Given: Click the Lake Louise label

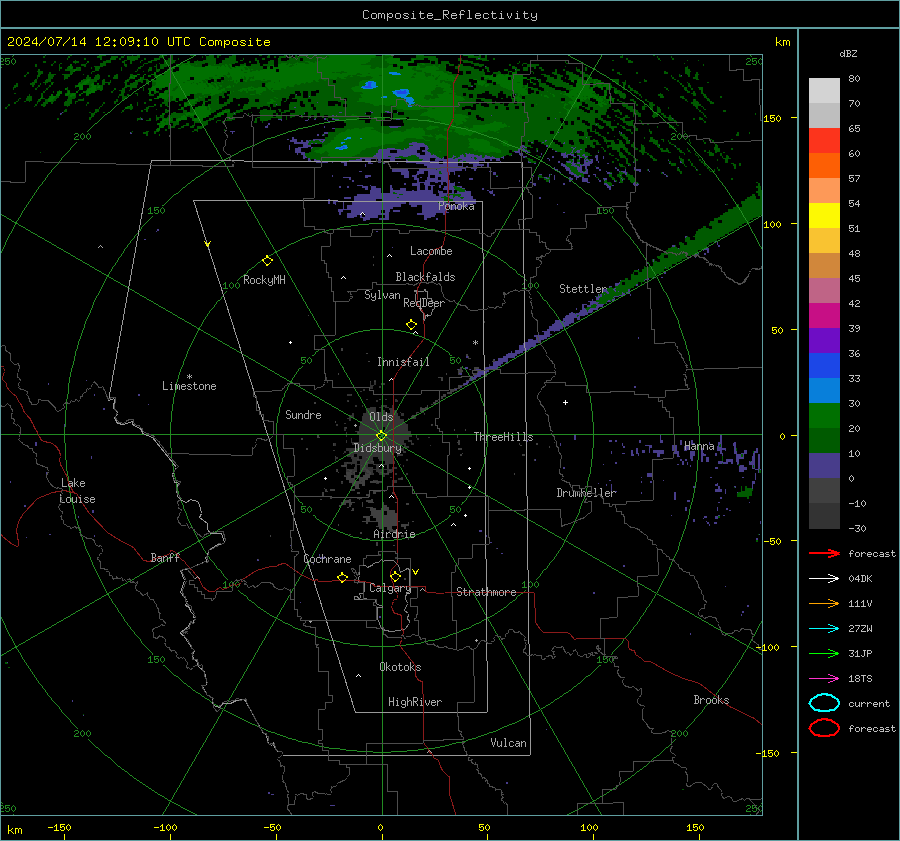Looking at the screenshot, I should point(77,491).
